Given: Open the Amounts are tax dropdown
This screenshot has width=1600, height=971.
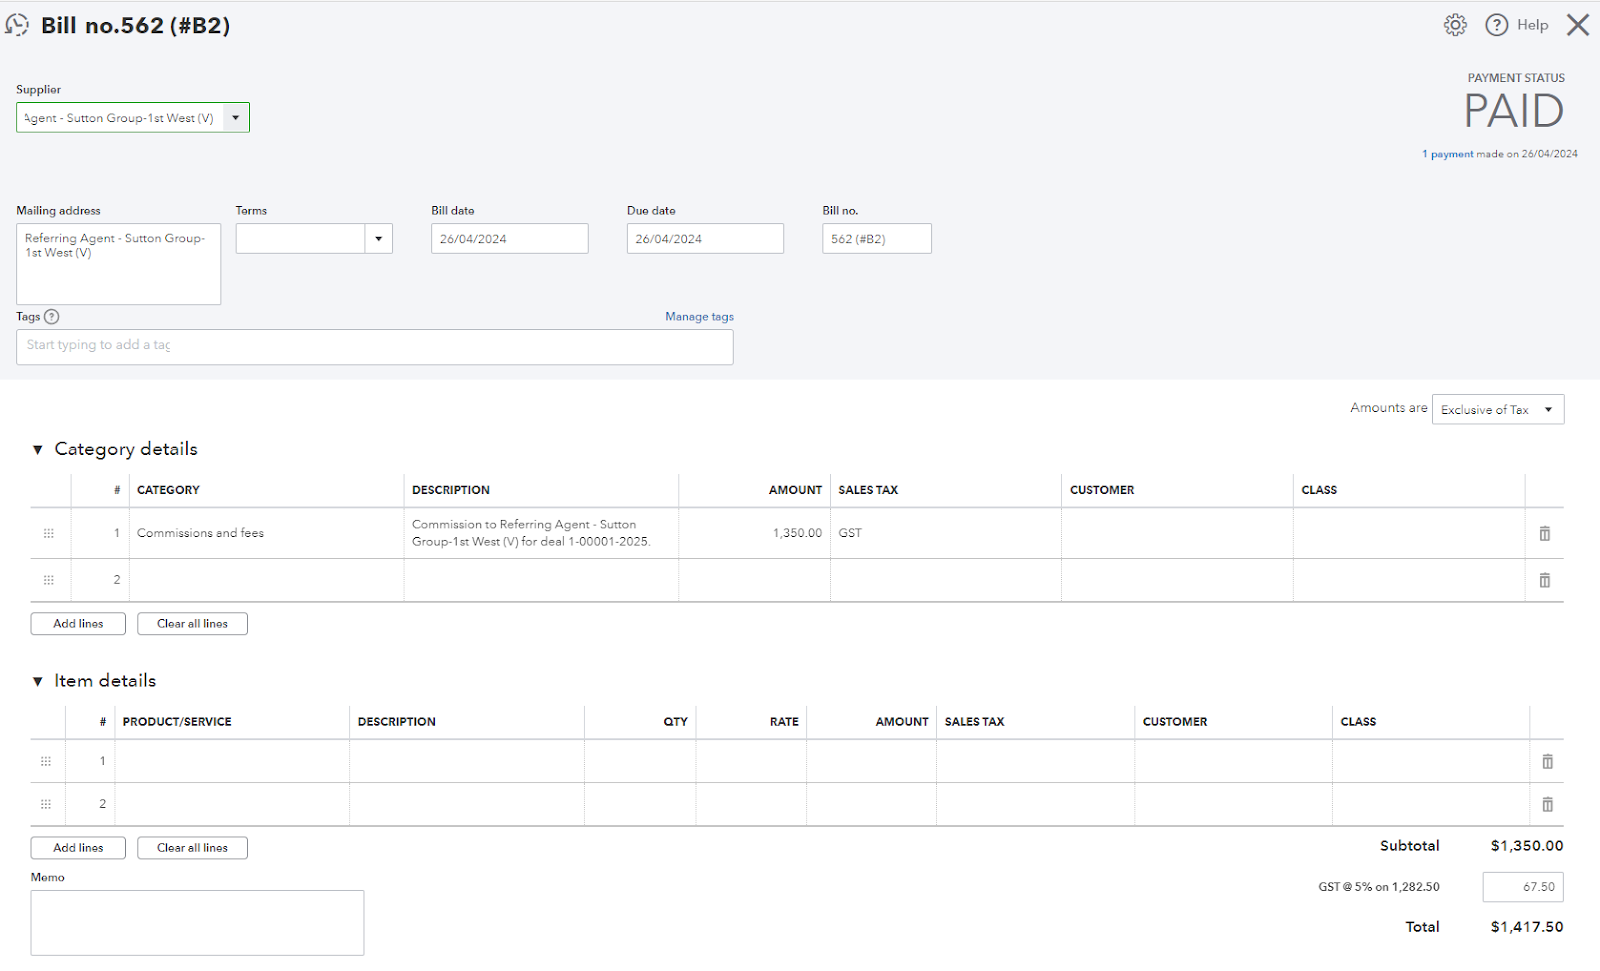Looking at the screenshot, I should tap(1498, 410).
